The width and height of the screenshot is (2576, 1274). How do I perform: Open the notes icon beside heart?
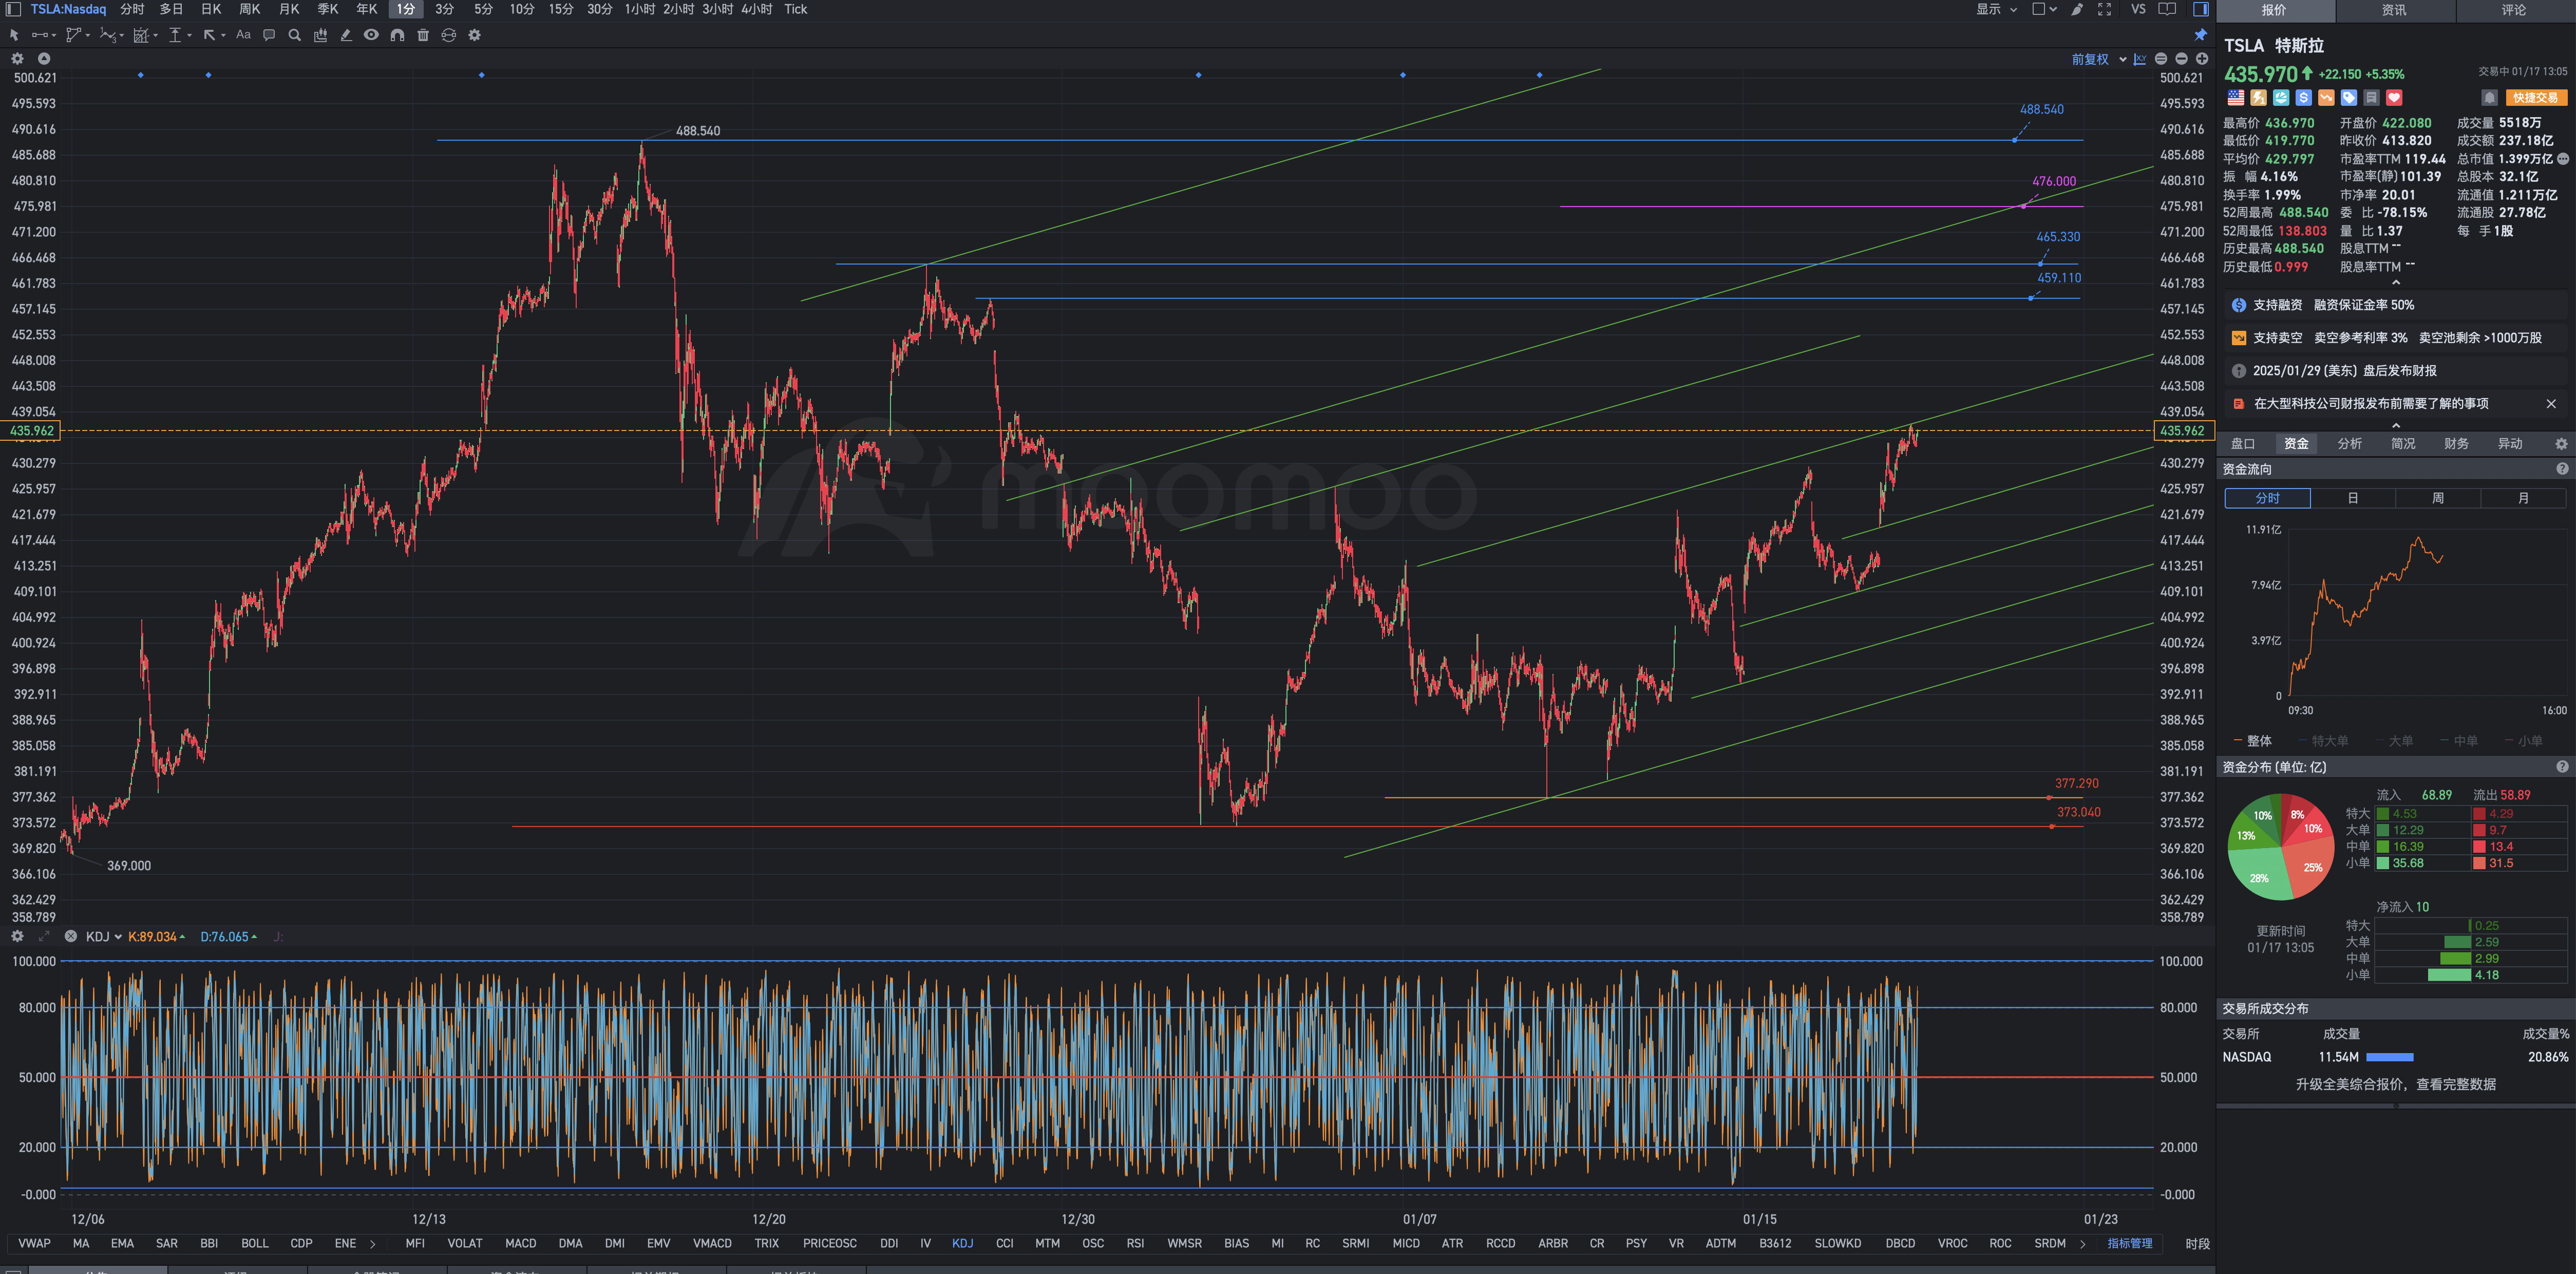point(2372,98)
